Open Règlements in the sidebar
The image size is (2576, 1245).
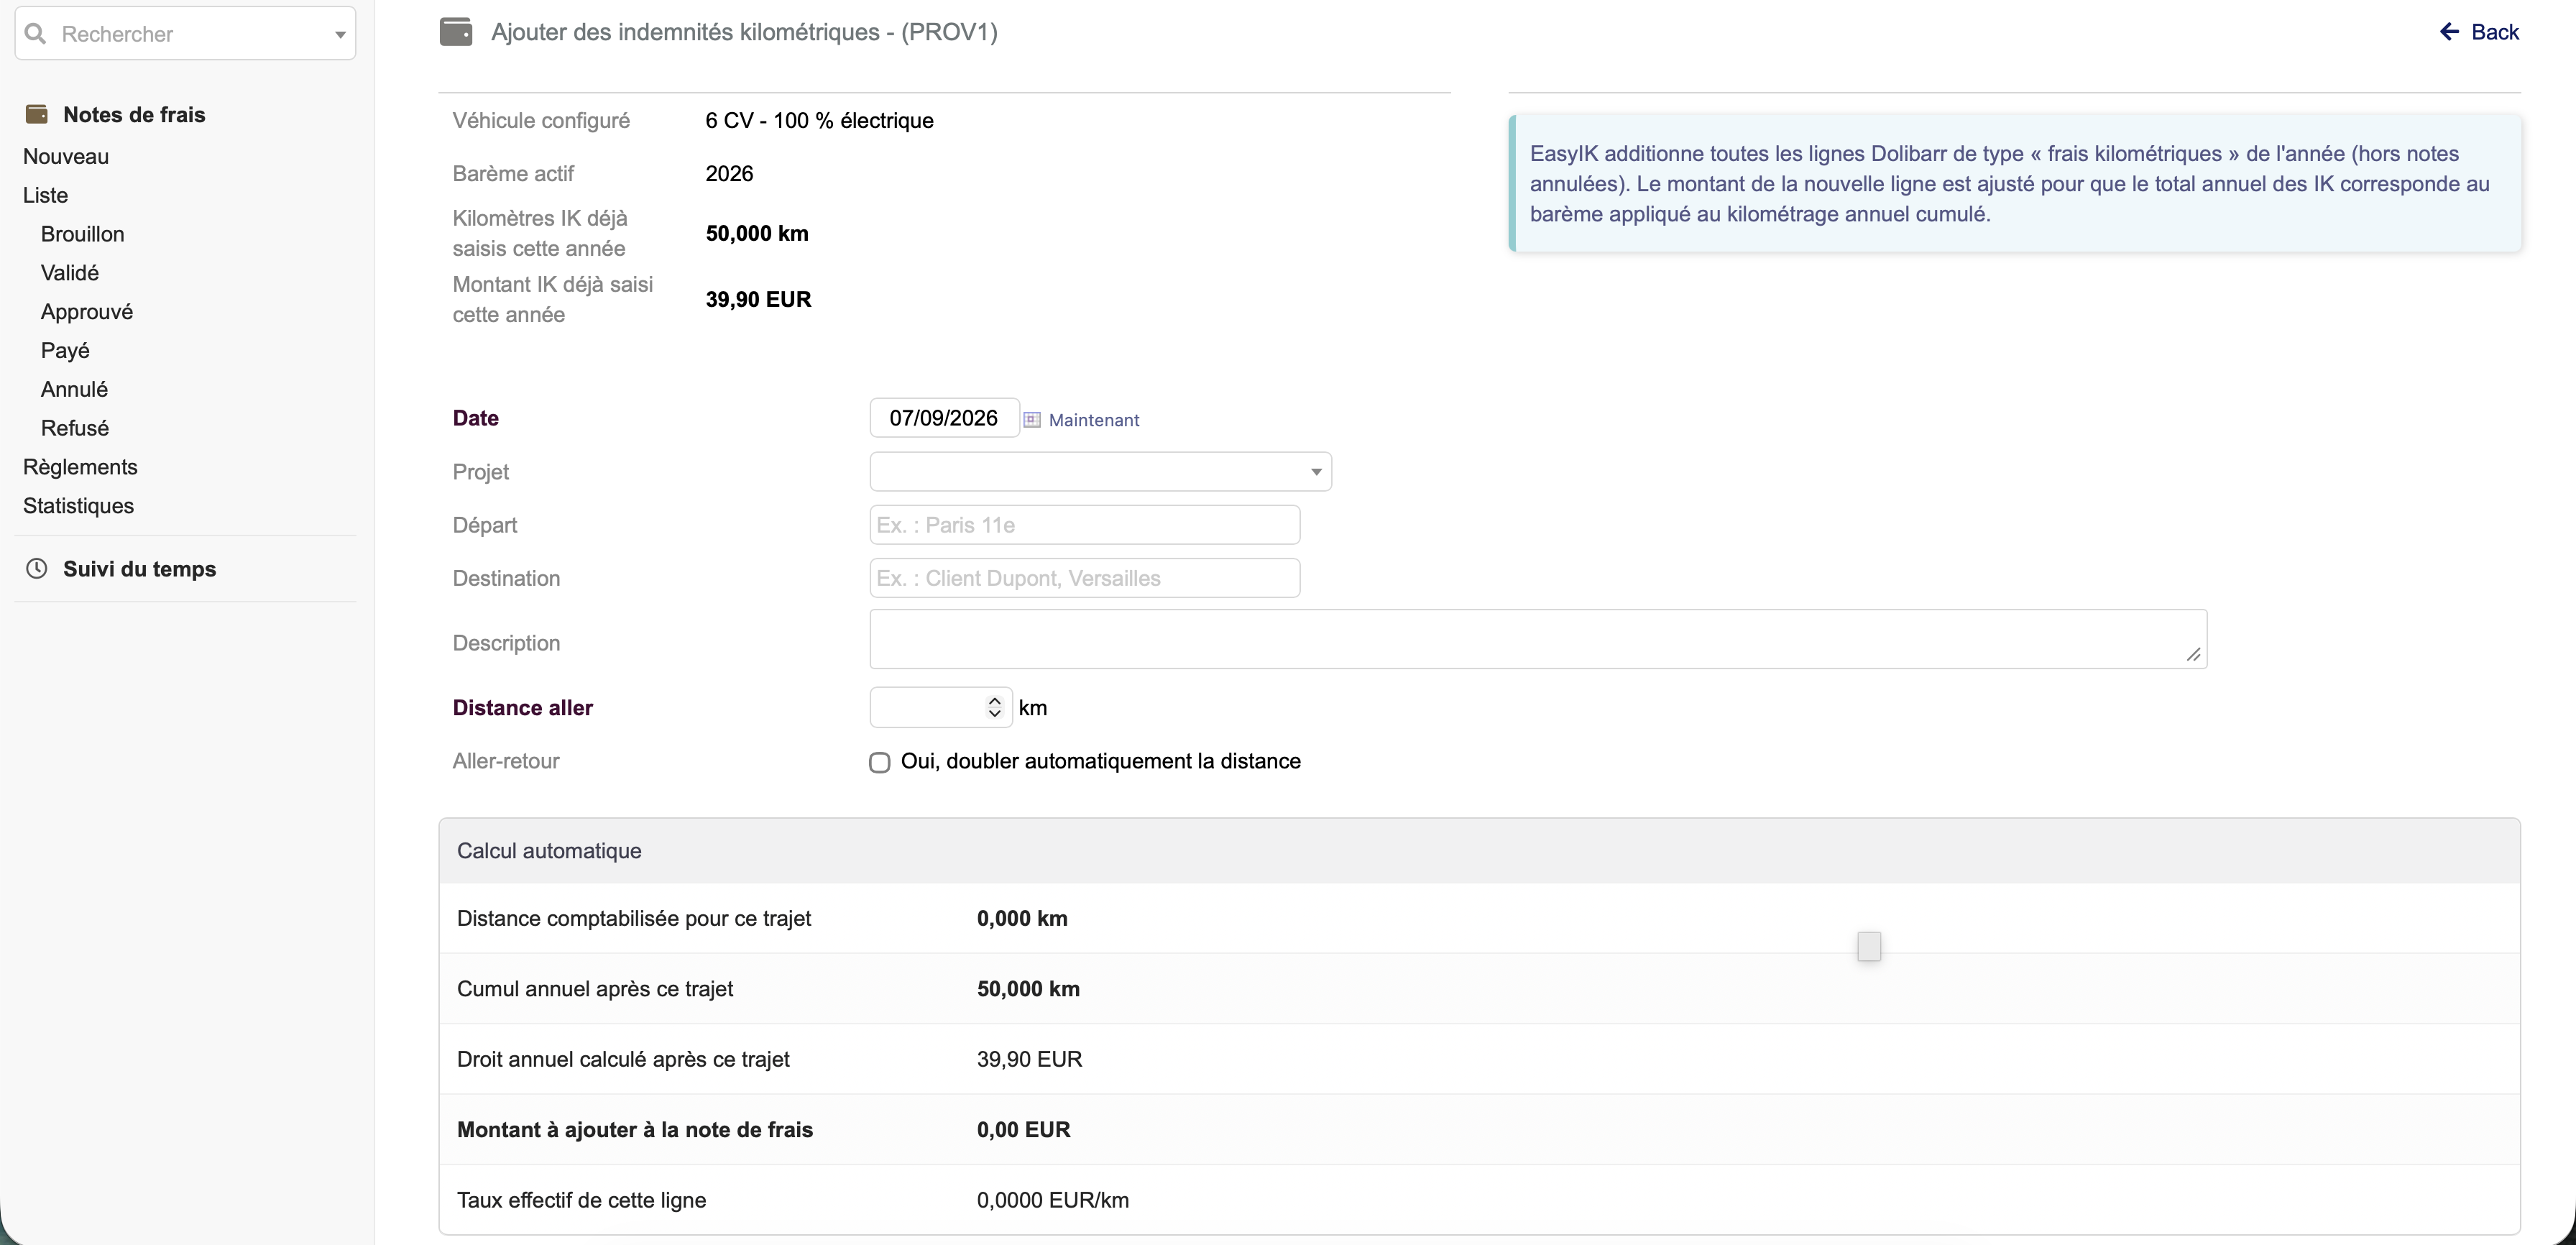[x=80, y=467]
